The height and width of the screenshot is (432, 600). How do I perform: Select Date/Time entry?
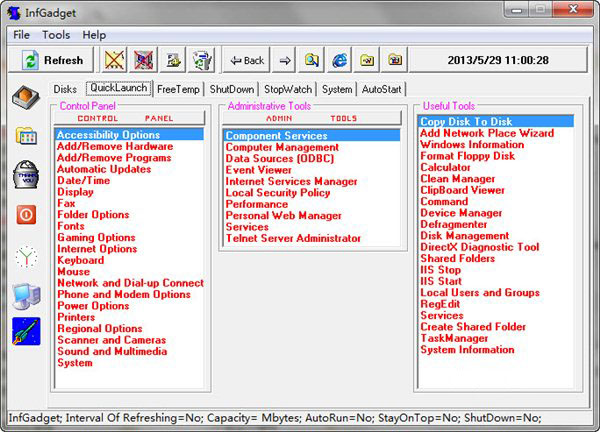coord(83,180)
